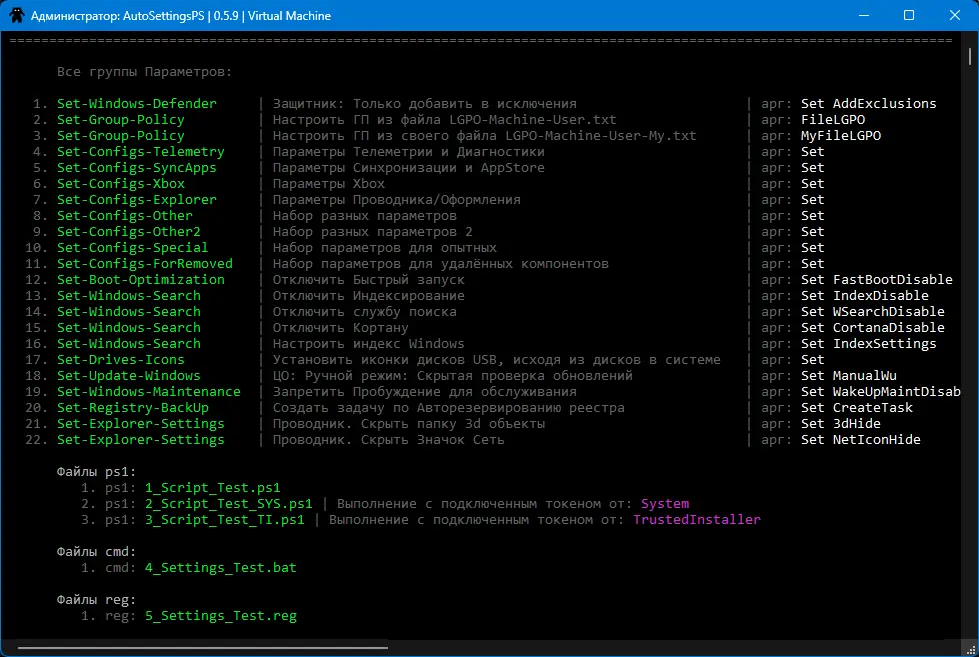Click the 'Set WSearchDisable' argument
Image resolution: width=979 pixels, height=657 pixels.
point(873,312)
